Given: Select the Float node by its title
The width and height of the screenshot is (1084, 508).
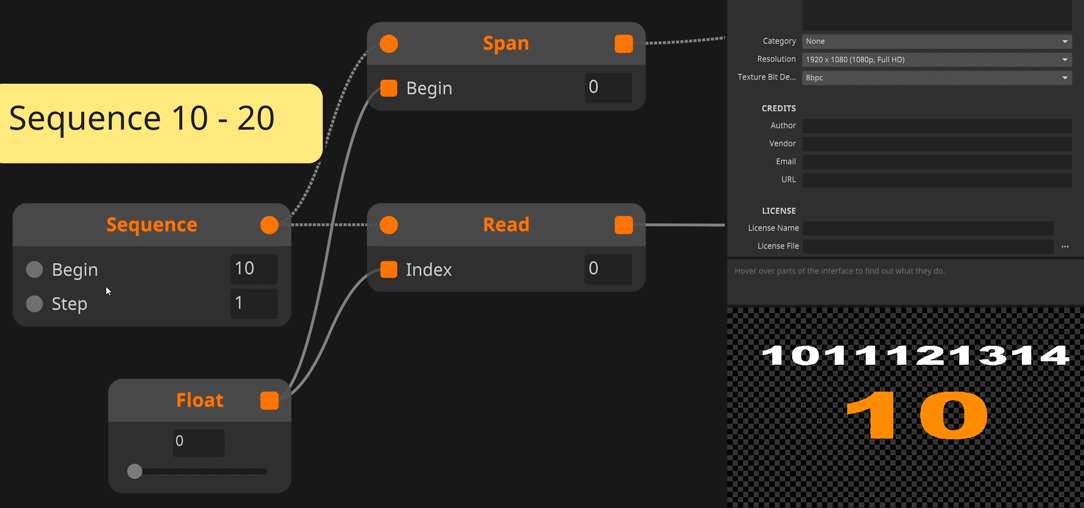Looking at the screenshot, I should [x=200, y=400].
